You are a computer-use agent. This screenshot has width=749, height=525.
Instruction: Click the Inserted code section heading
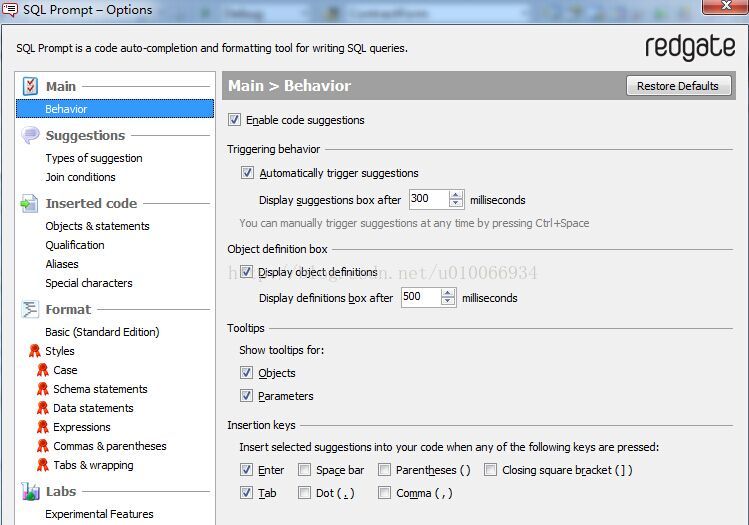pyautogui.click(x=91, y=204)
